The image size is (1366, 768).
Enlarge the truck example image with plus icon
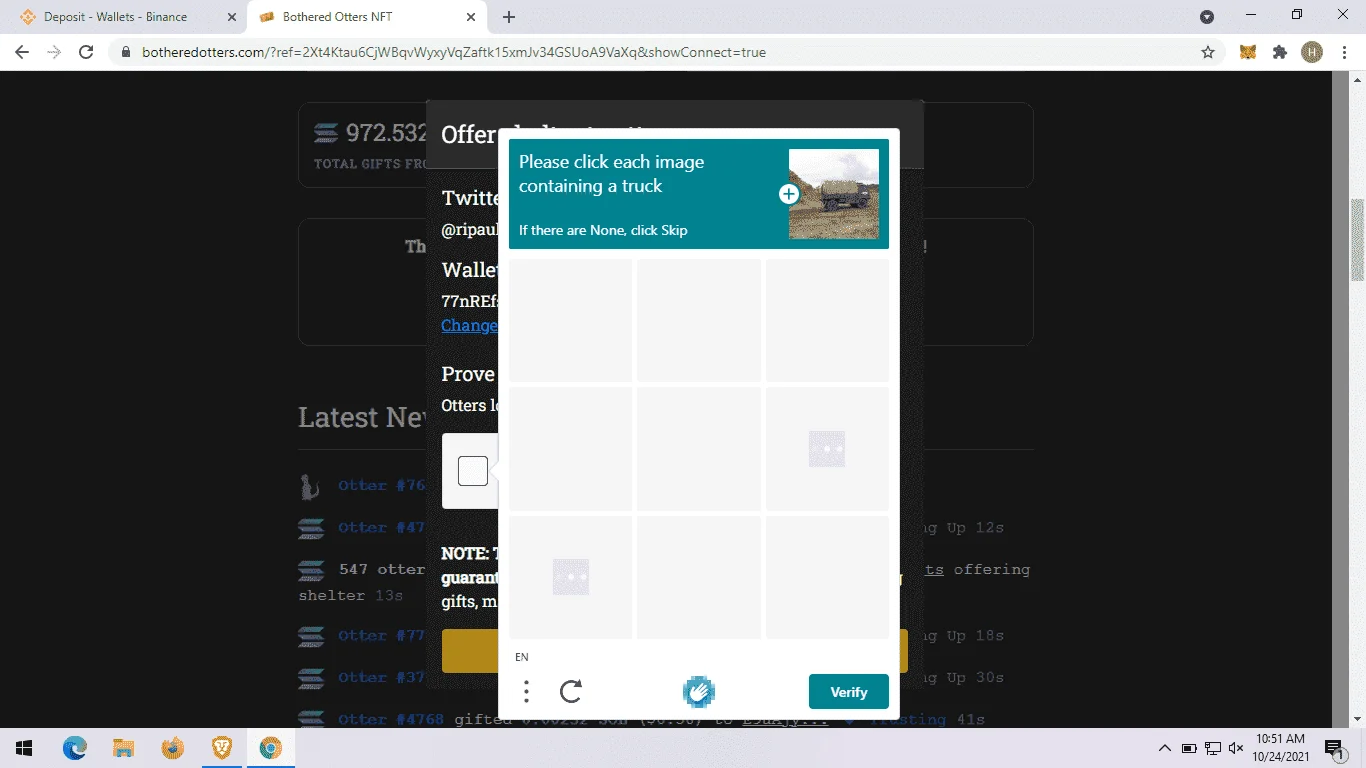click(x=789, y=194)
